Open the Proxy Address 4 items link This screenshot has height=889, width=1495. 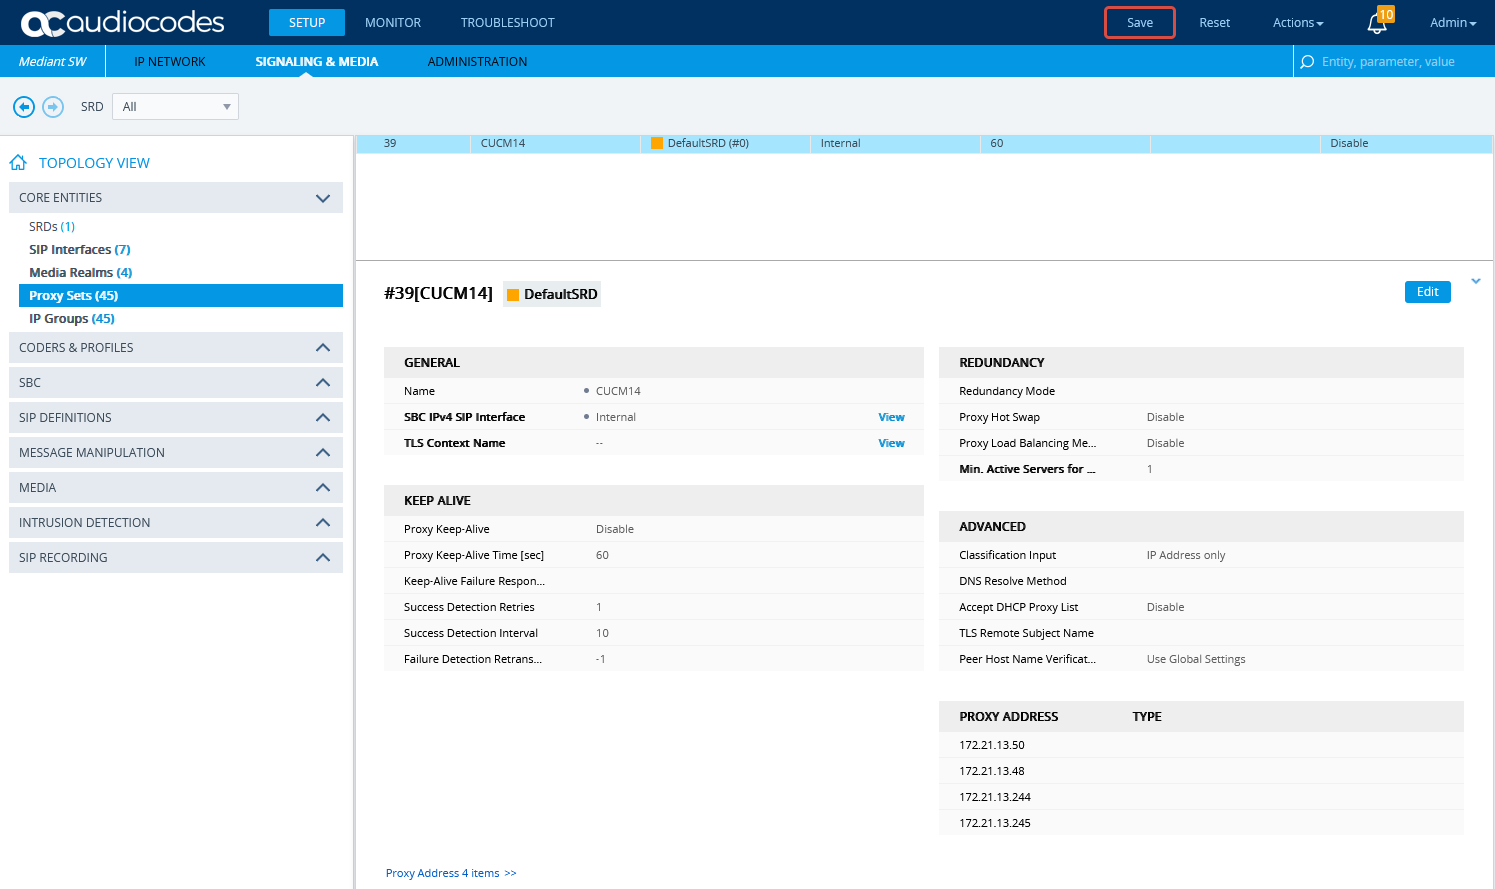pyautogui.click(x=451, y=873)
